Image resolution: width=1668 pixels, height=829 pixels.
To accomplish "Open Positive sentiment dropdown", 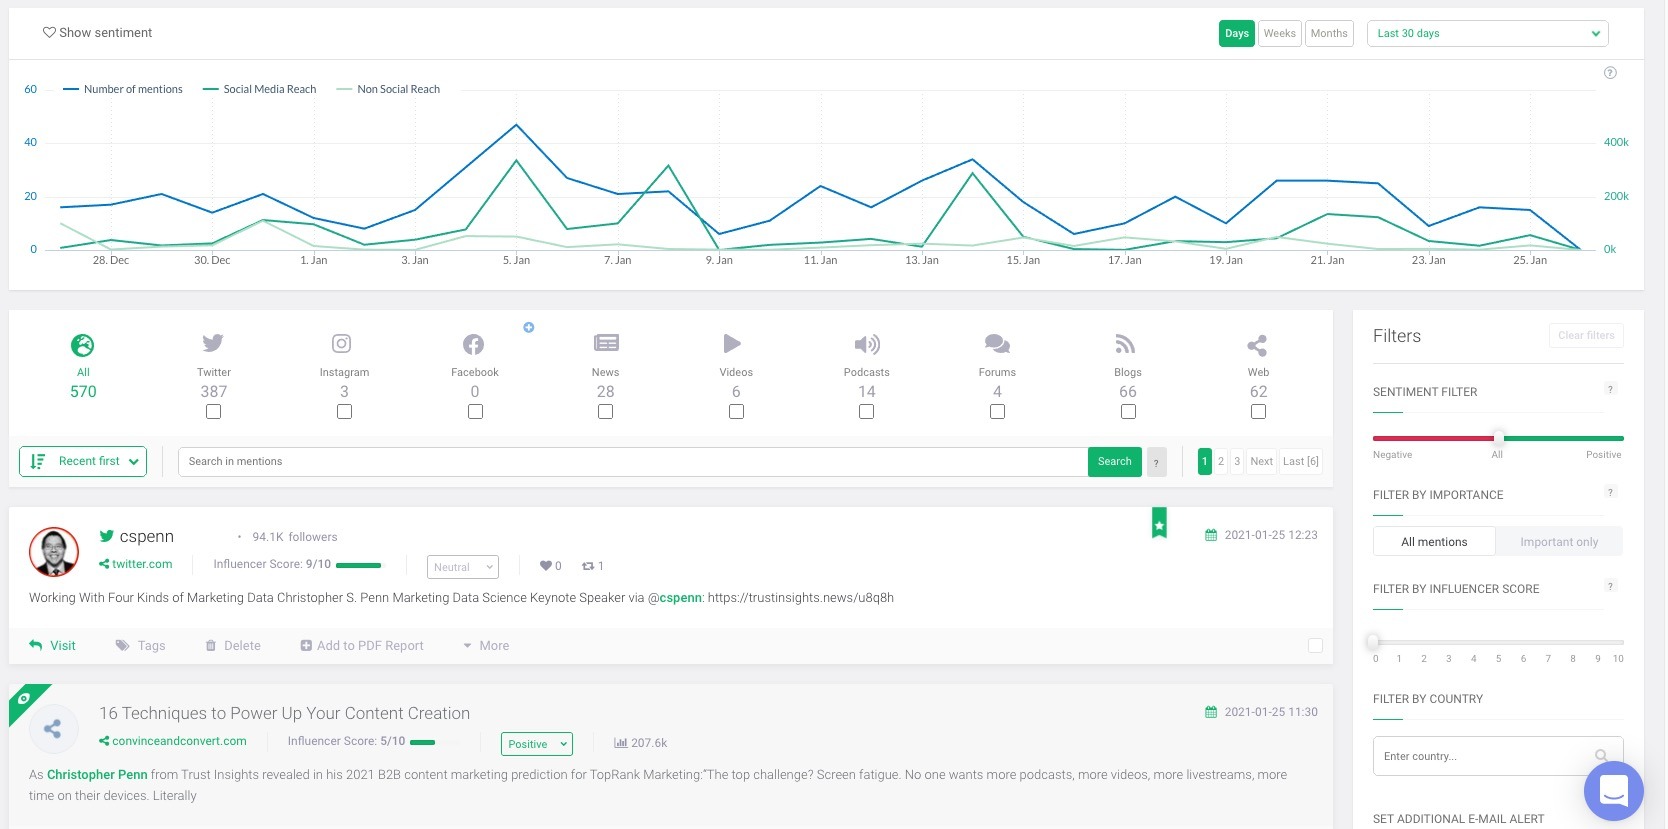I will [536, 744].
